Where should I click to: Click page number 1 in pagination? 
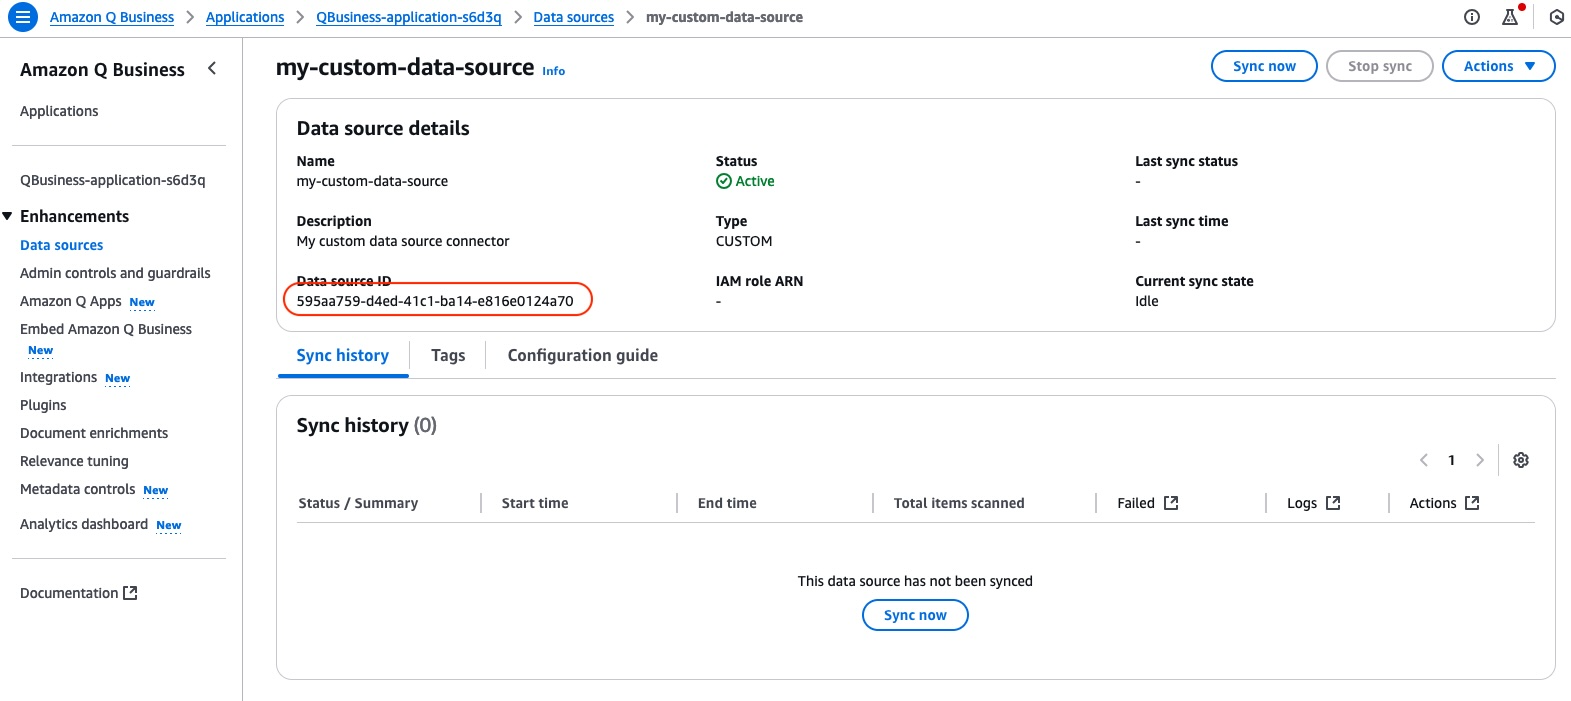1452,460
